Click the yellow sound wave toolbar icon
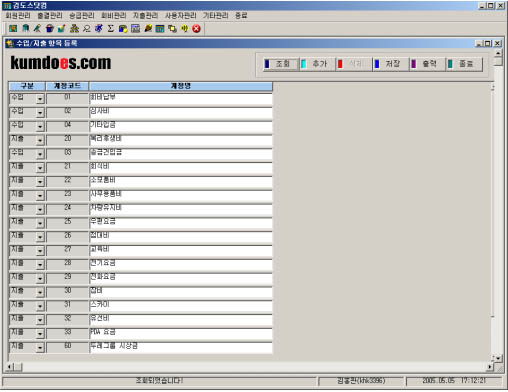 coord(184,29)
